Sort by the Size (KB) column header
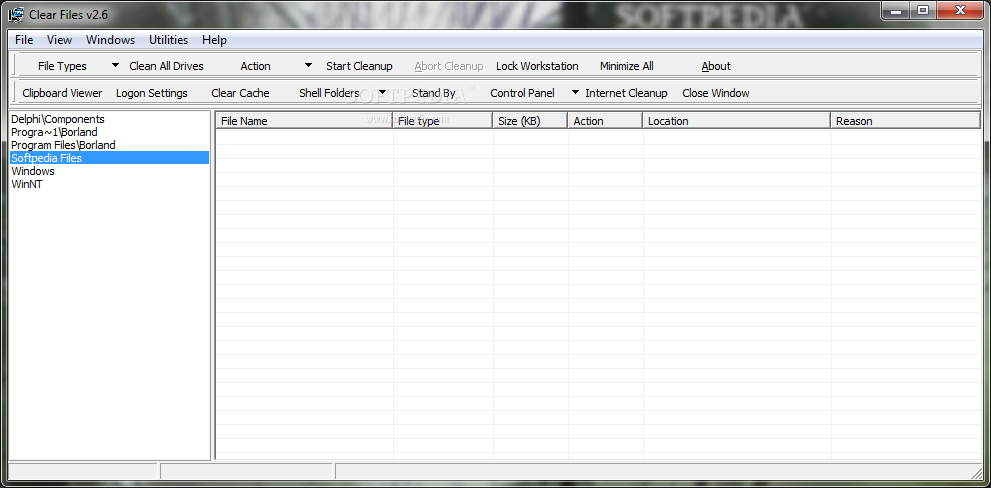Image resolution: width=991 pixels, height=488 pixels. pos(530,121)
